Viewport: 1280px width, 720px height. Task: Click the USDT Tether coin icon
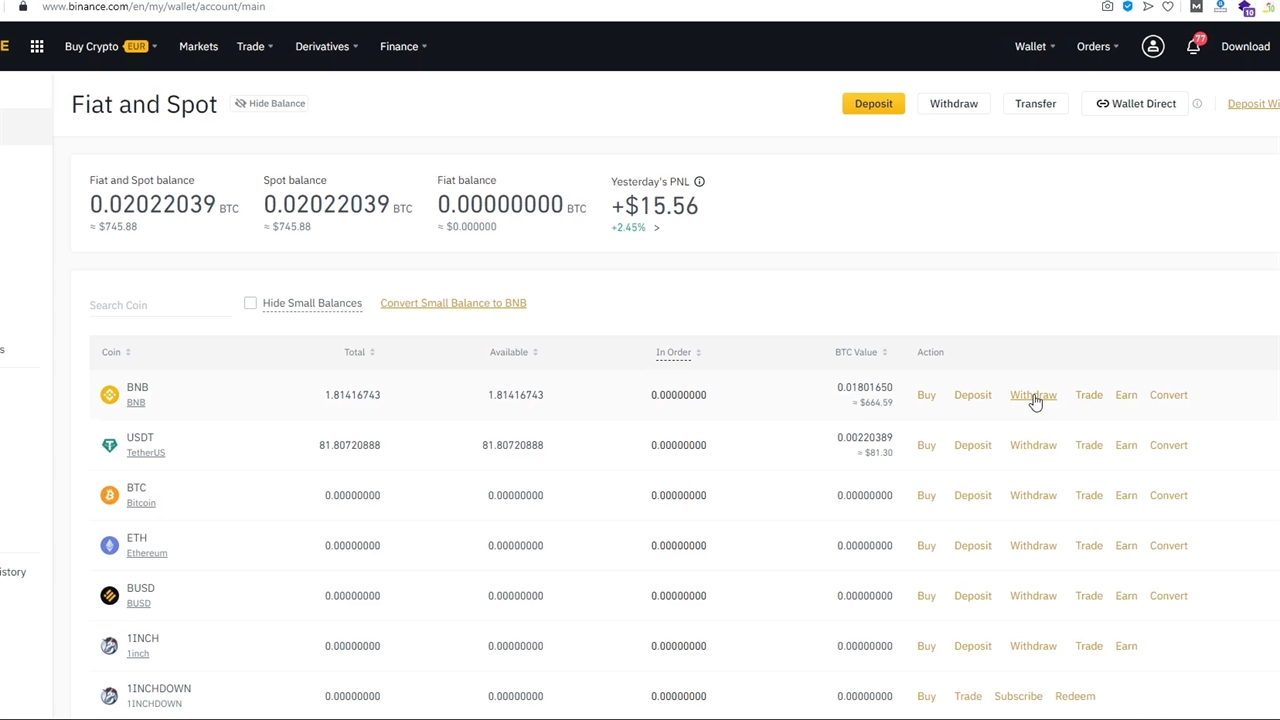(x=109, y=445)
